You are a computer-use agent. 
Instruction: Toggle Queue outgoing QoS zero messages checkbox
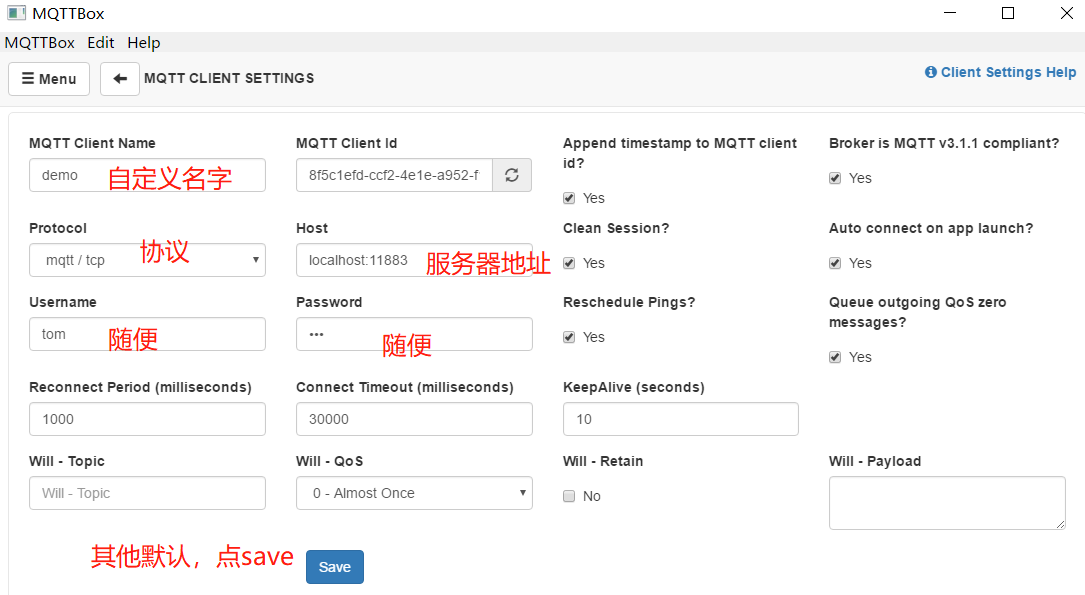835,358
